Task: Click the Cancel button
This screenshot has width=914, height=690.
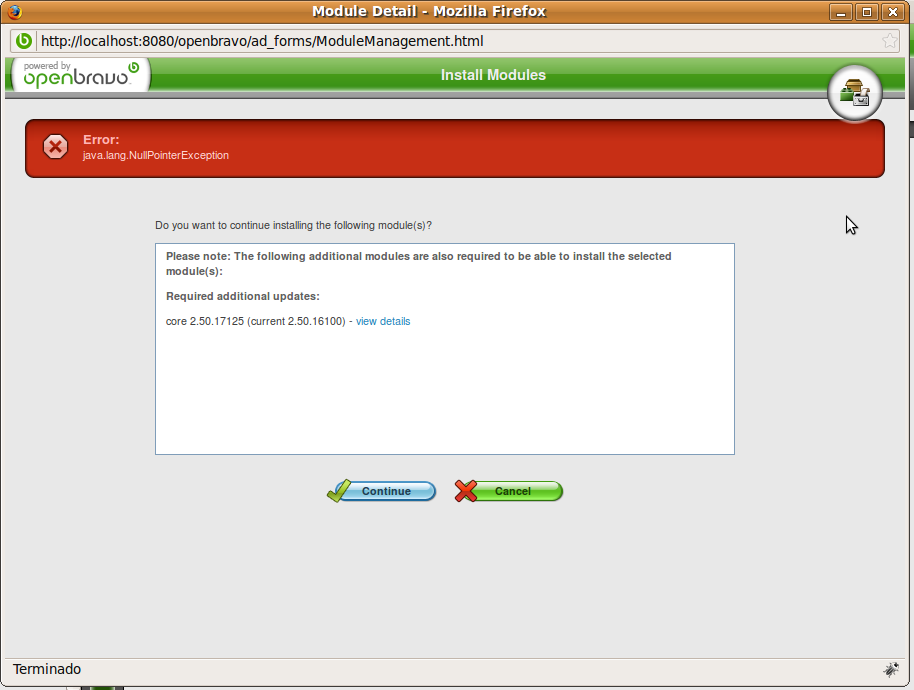Action: click(509, 491)
